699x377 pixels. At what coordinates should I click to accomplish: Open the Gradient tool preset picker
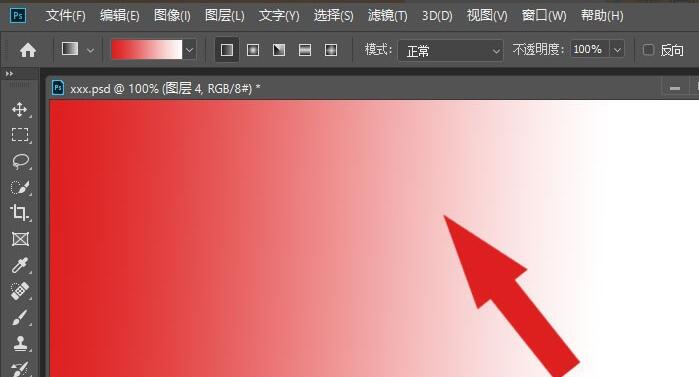tap(70, 49)
